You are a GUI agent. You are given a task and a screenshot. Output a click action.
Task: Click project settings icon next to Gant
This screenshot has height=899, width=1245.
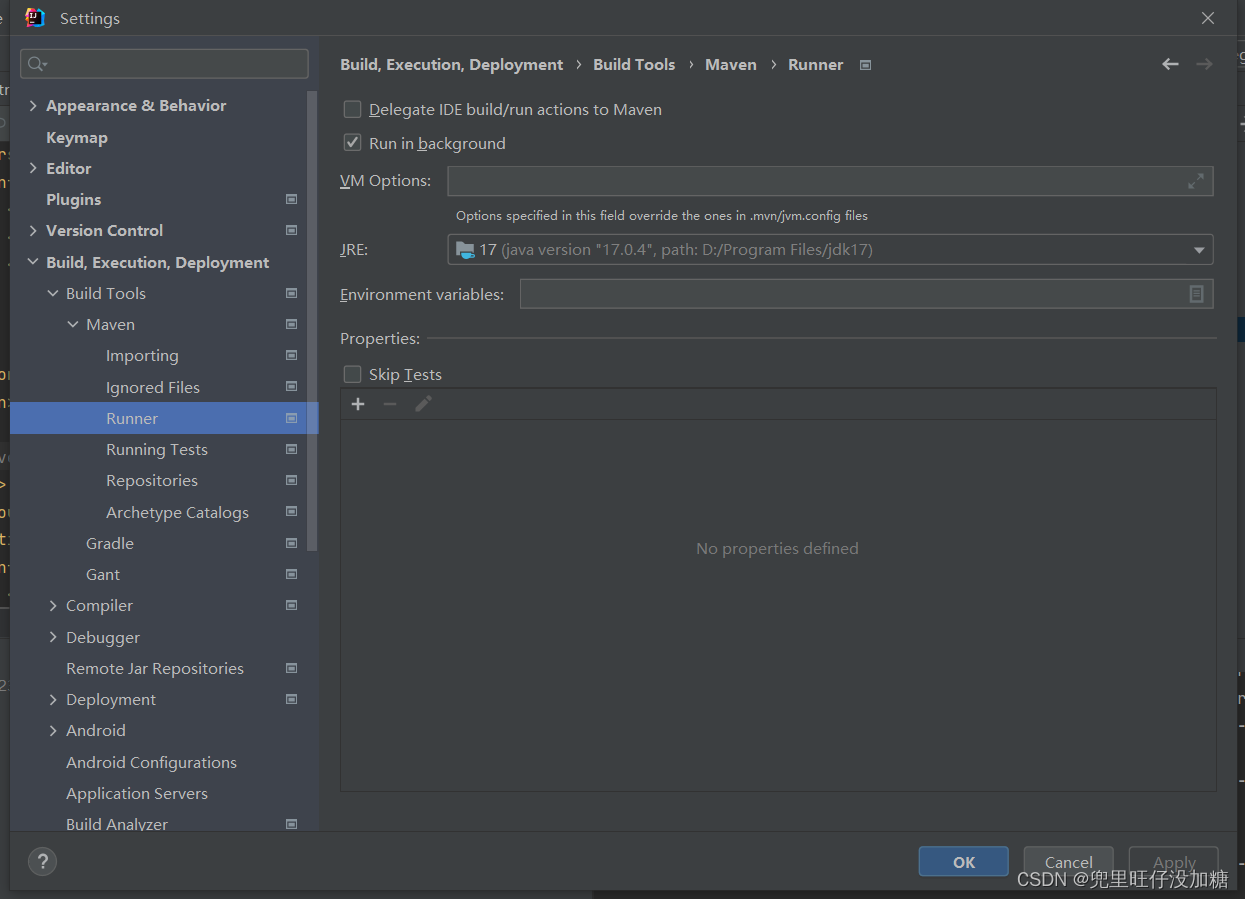coord(291,574)
